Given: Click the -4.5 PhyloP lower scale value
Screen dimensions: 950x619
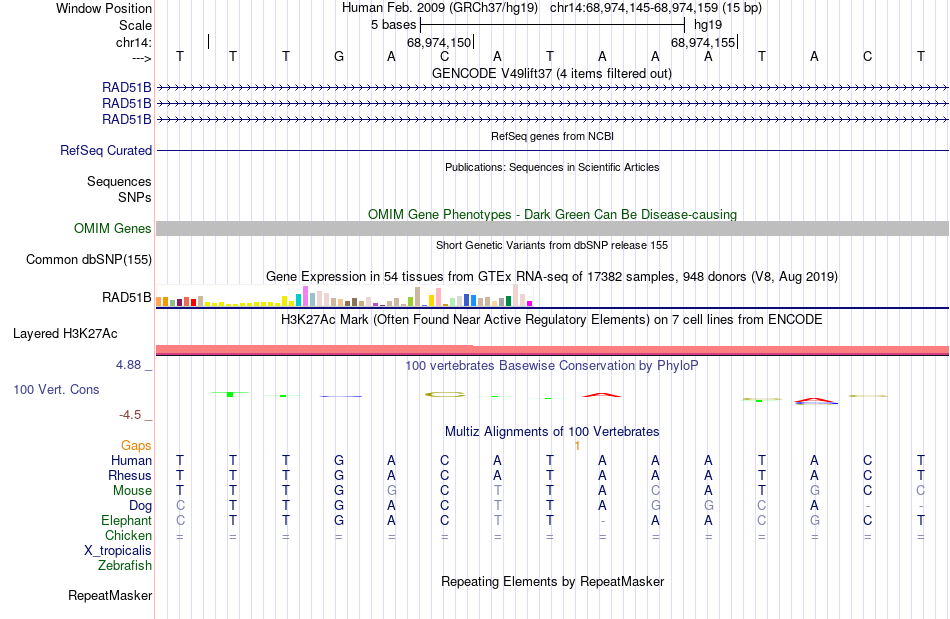Looking at the screenshot, I should (130, 414).
